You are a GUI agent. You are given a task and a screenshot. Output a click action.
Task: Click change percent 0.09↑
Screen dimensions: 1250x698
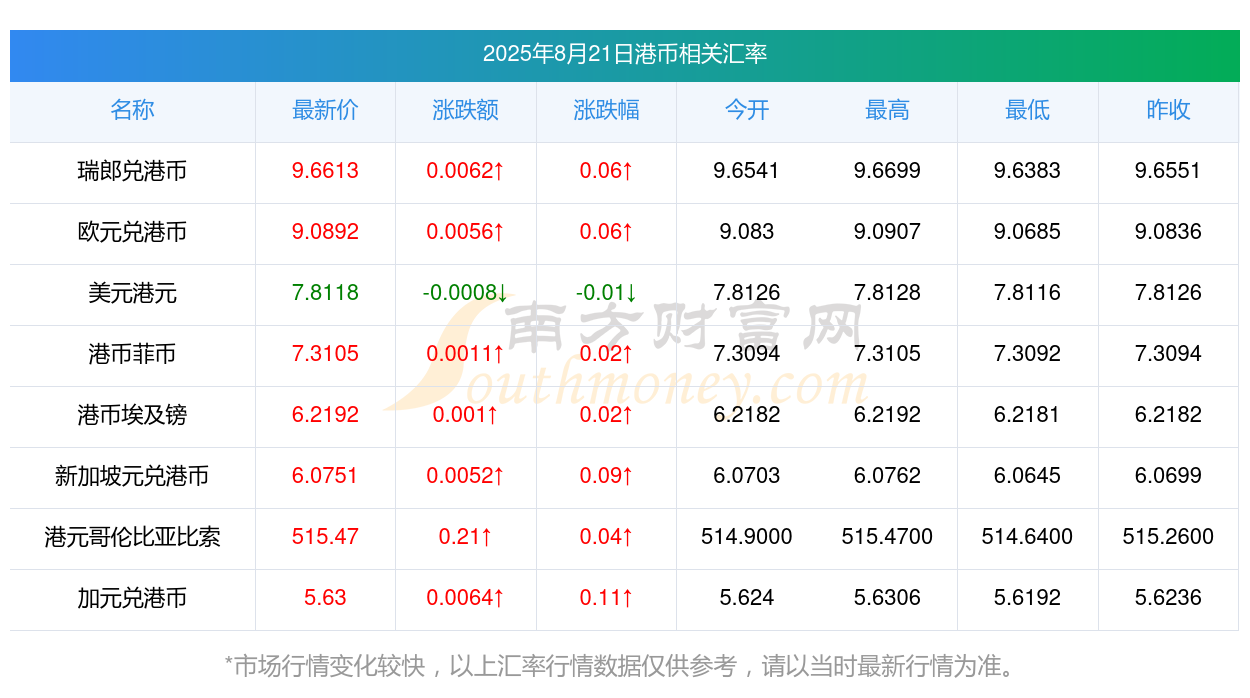click(x=606, y=476)
